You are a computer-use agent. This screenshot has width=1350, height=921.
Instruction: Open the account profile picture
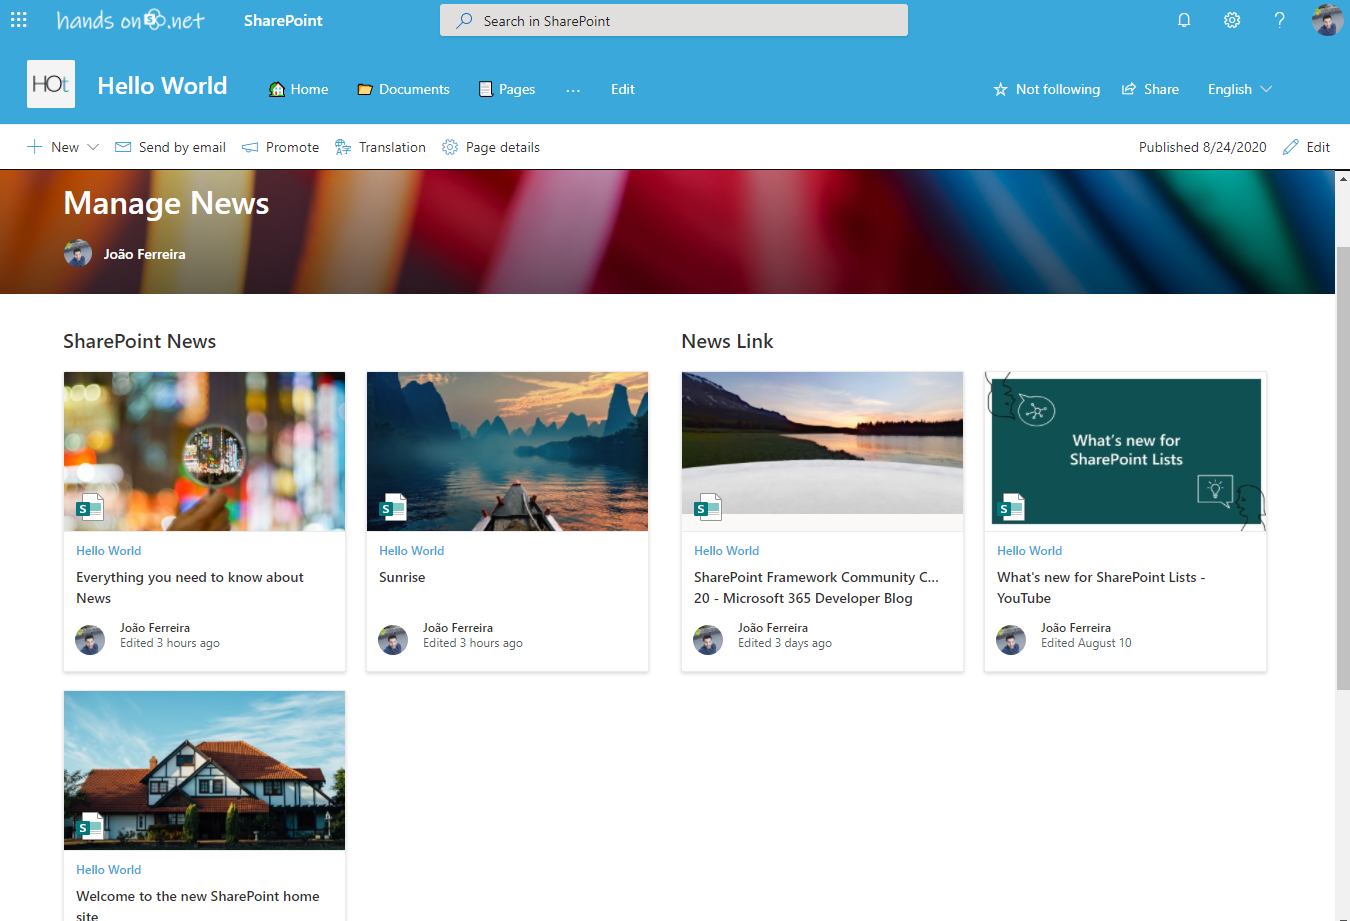(x=1327, y=20)
